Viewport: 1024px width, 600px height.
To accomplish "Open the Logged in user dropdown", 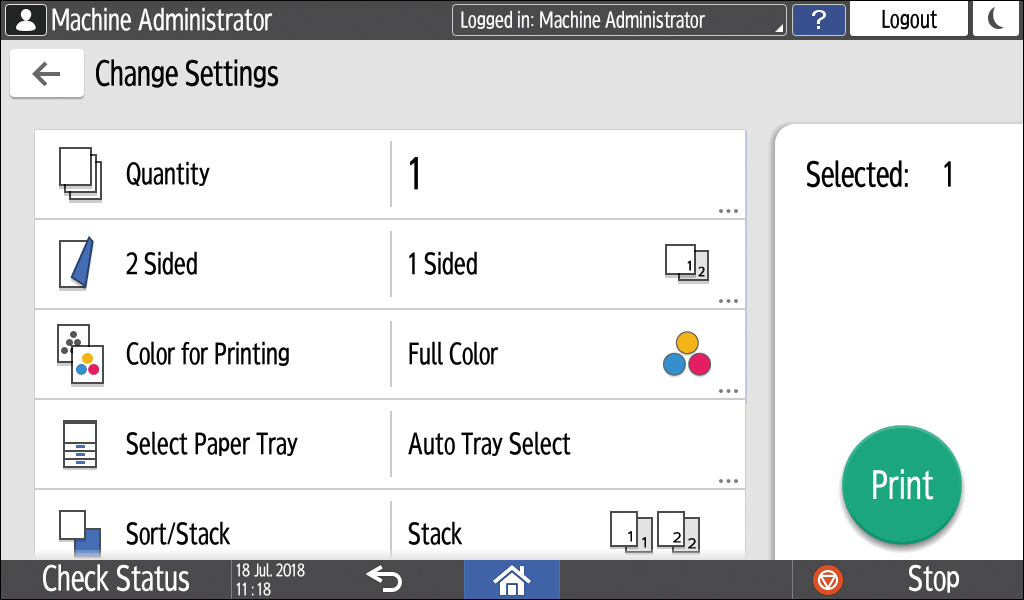I will click(x=619, y=20).
